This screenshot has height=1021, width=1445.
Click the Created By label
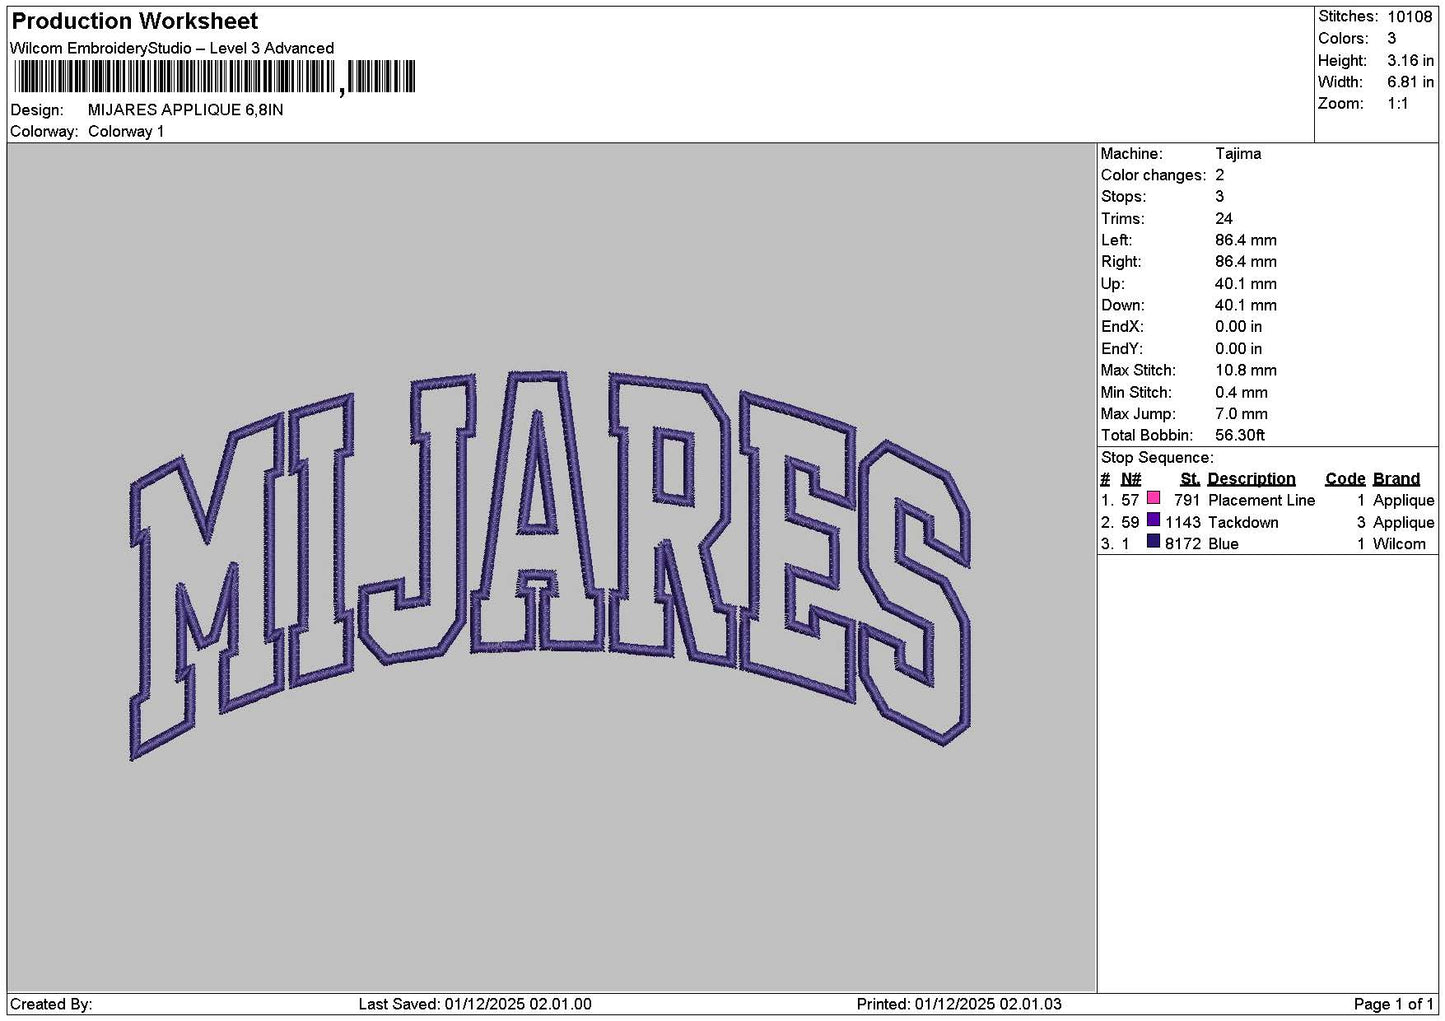point(51,1004)
